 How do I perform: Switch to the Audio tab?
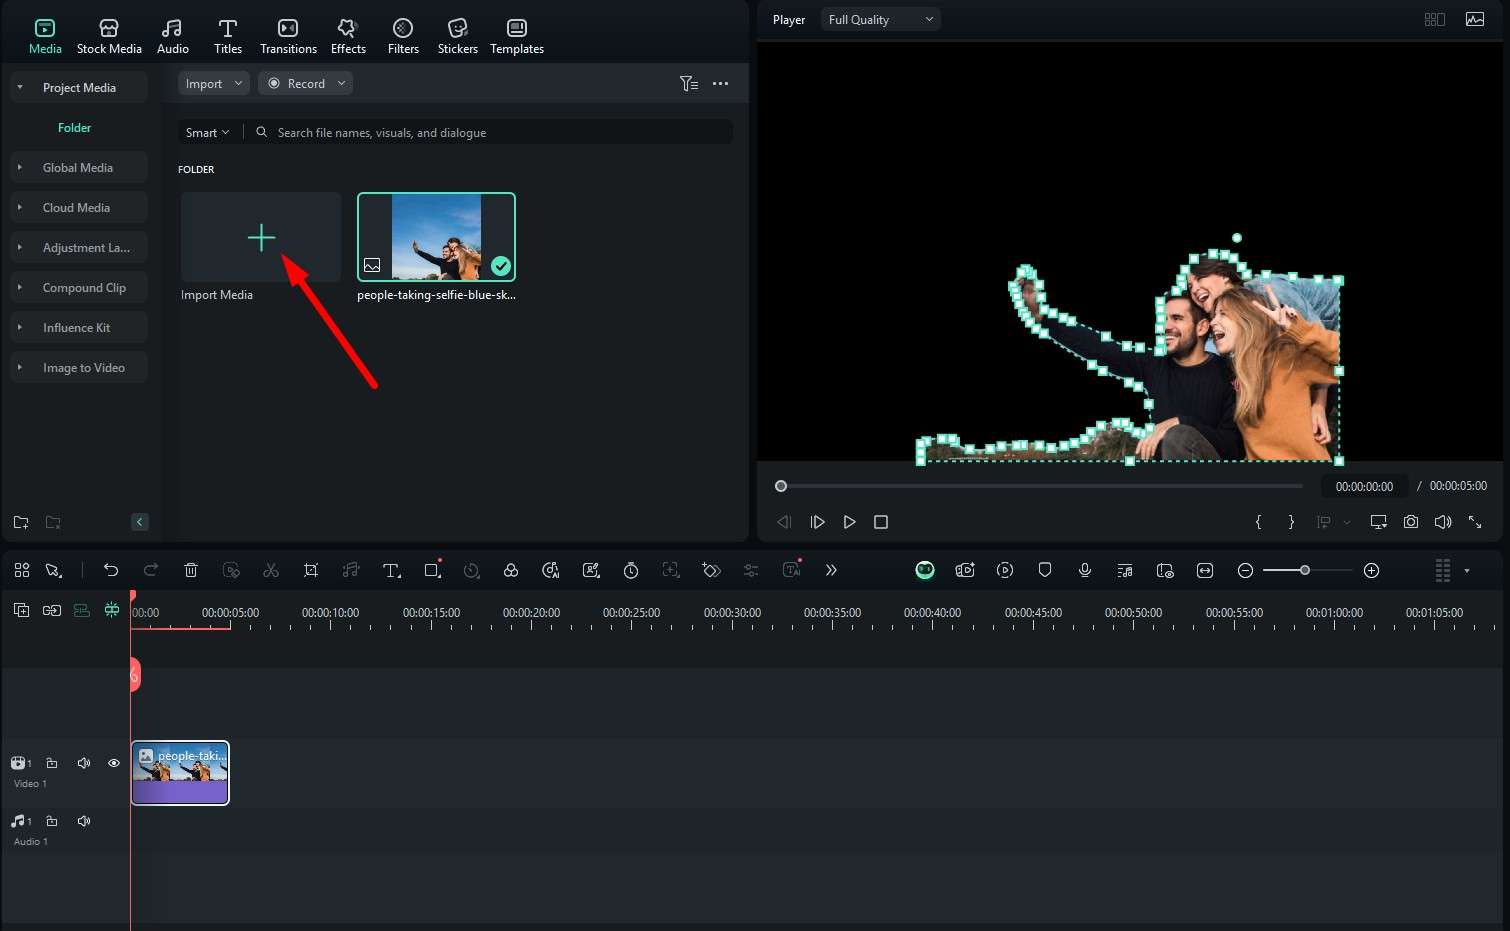172,36
